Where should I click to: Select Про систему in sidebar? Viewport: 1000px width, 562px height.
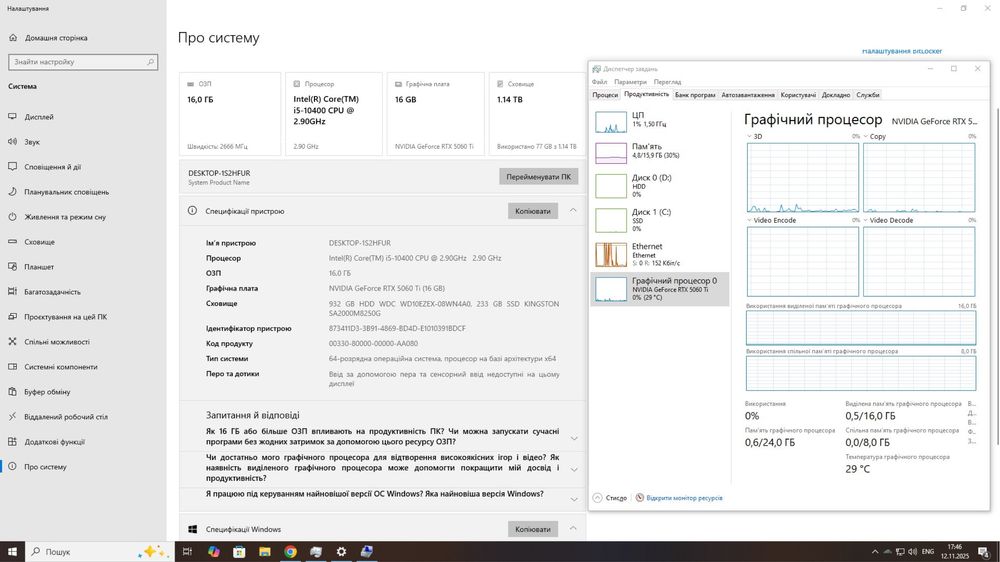click(45, 466)
